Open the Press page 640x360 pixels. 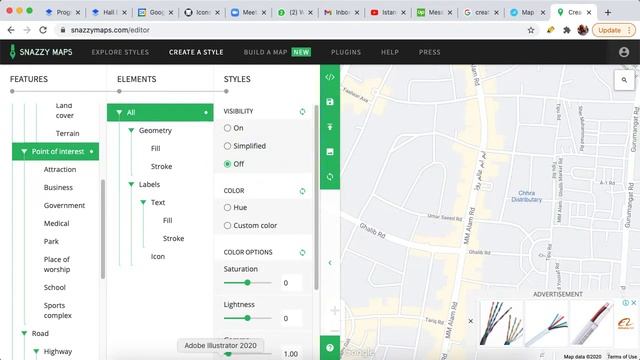[x=429, y=52]
